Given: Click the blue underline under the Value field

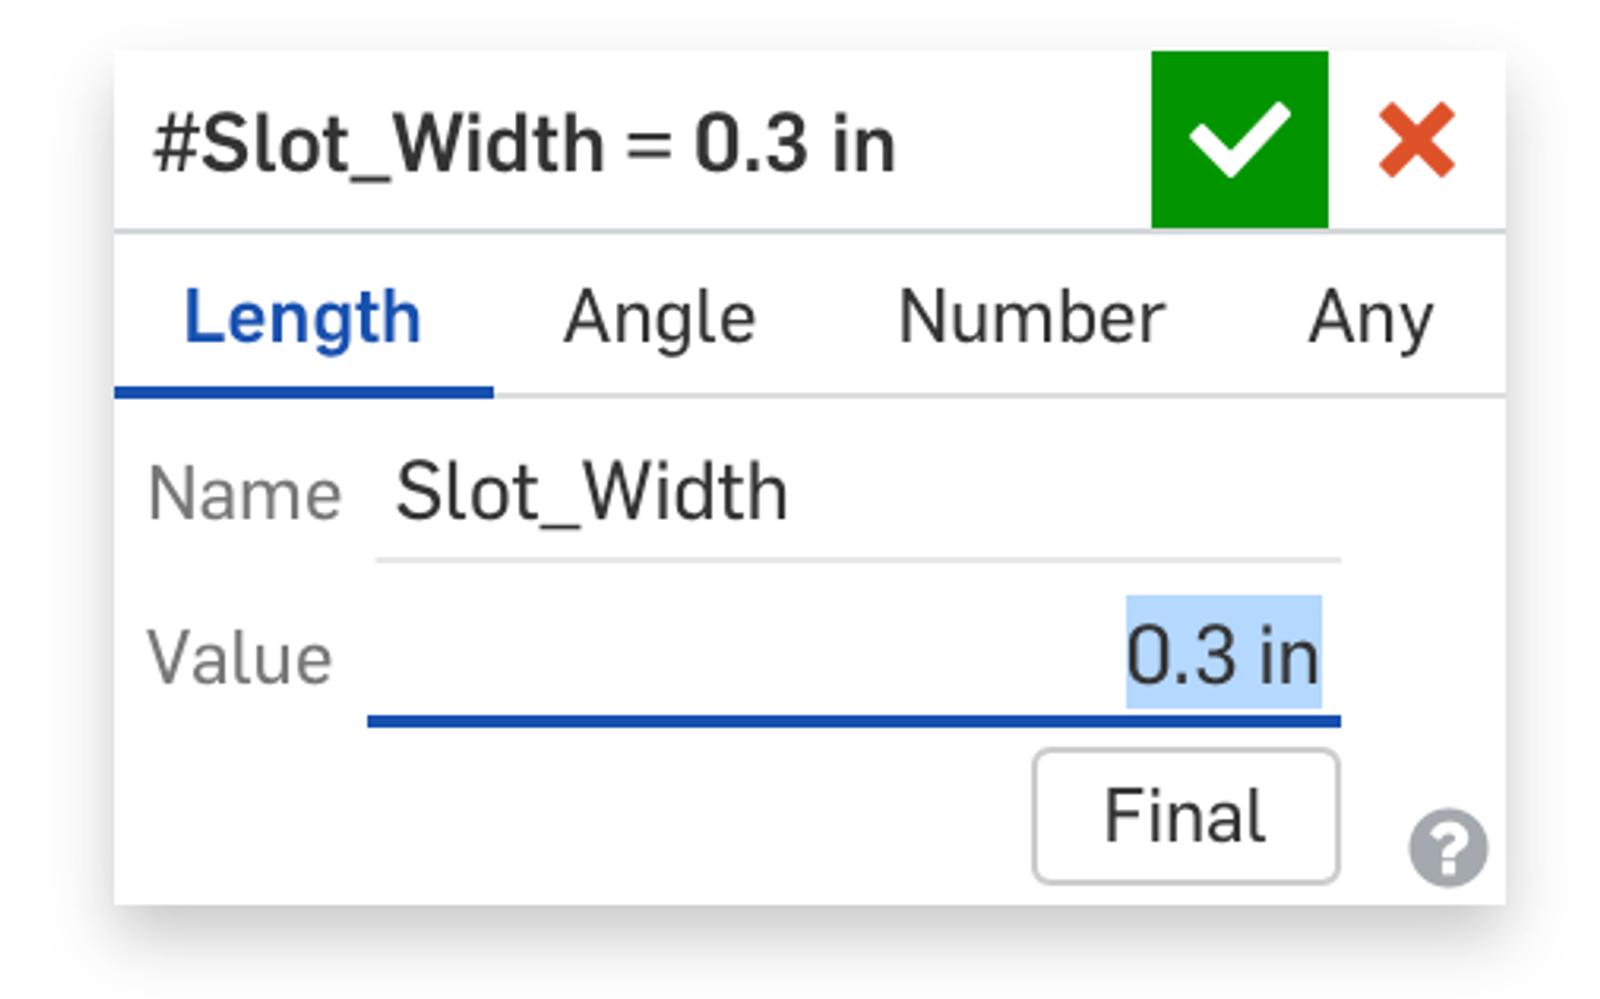Looking at the screenshot, I should [x=852, y=720].
